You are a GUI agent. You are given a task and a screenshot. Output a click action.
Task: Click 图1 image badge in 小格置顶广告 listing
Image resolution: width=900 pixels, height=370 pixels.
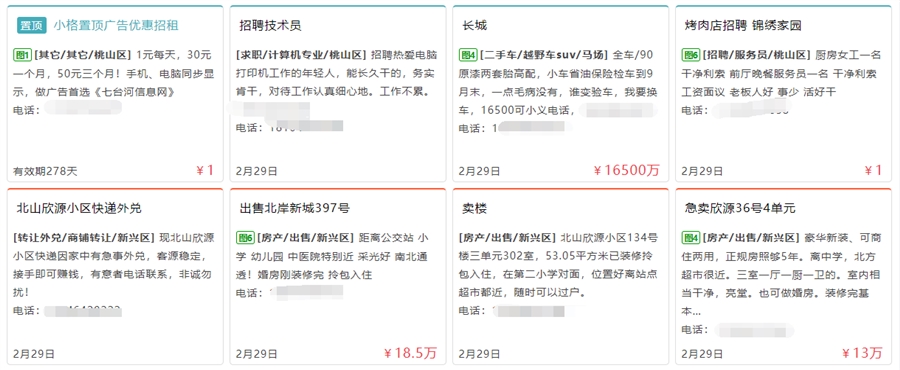22,55
